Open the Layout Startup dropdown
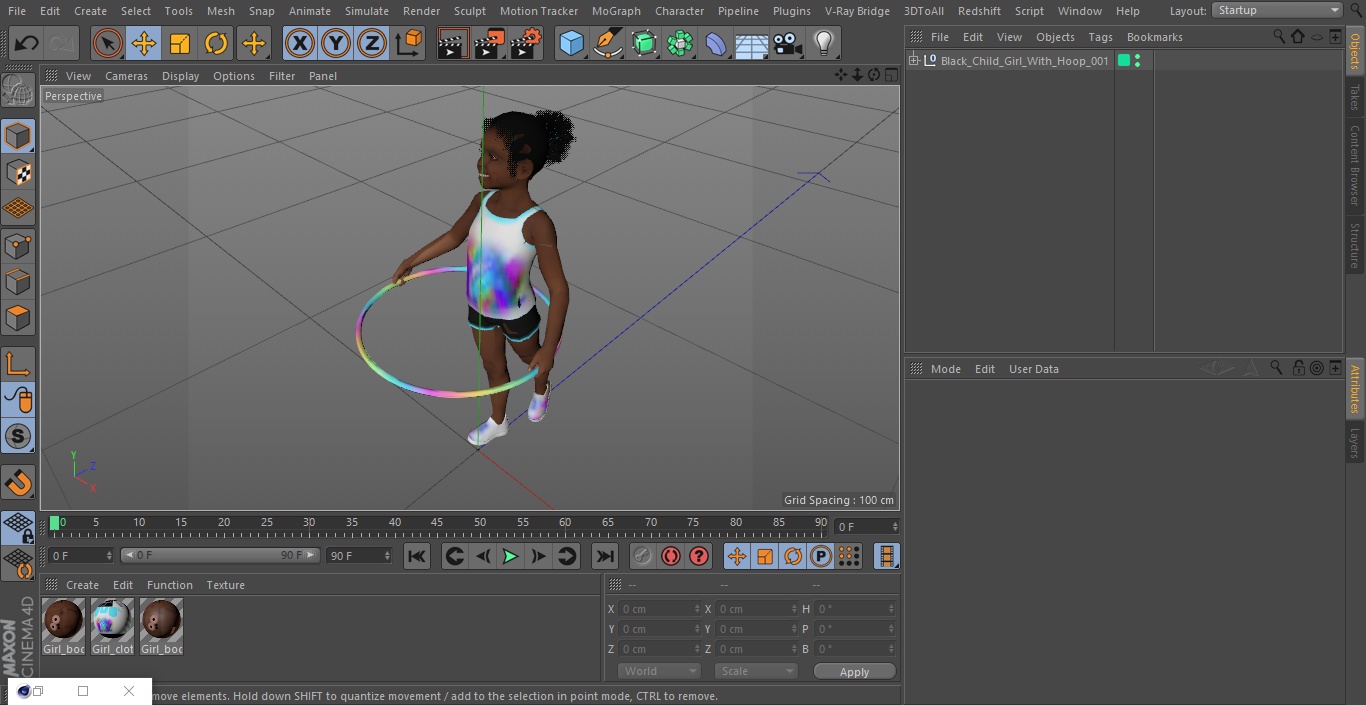This screenshot has width=1366, height=705. 1277,10
